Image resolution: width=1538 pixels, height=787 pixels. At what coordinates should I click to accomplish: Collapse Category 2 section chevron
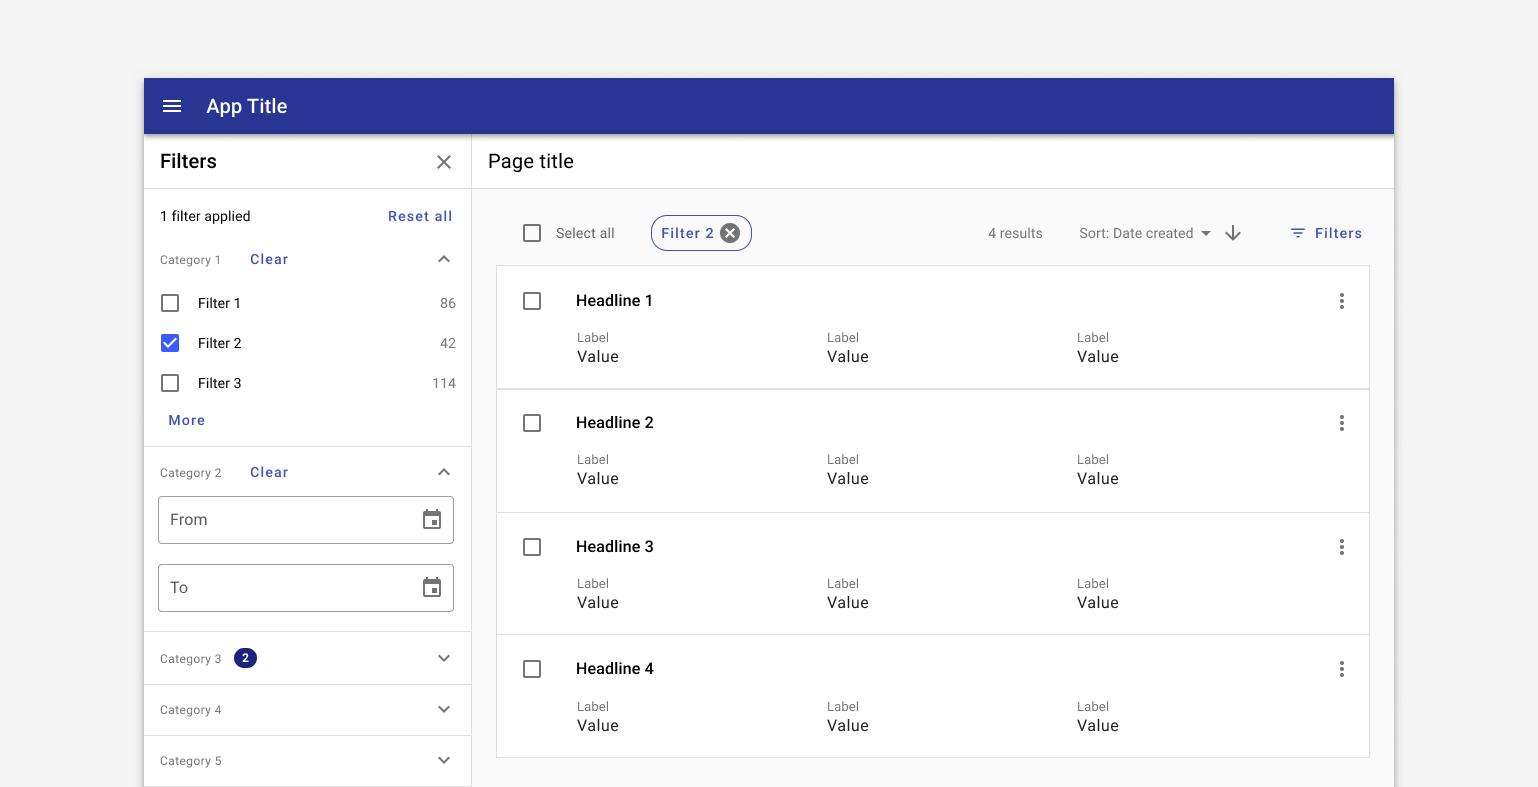pyautogui.click(x=444, y=472)
